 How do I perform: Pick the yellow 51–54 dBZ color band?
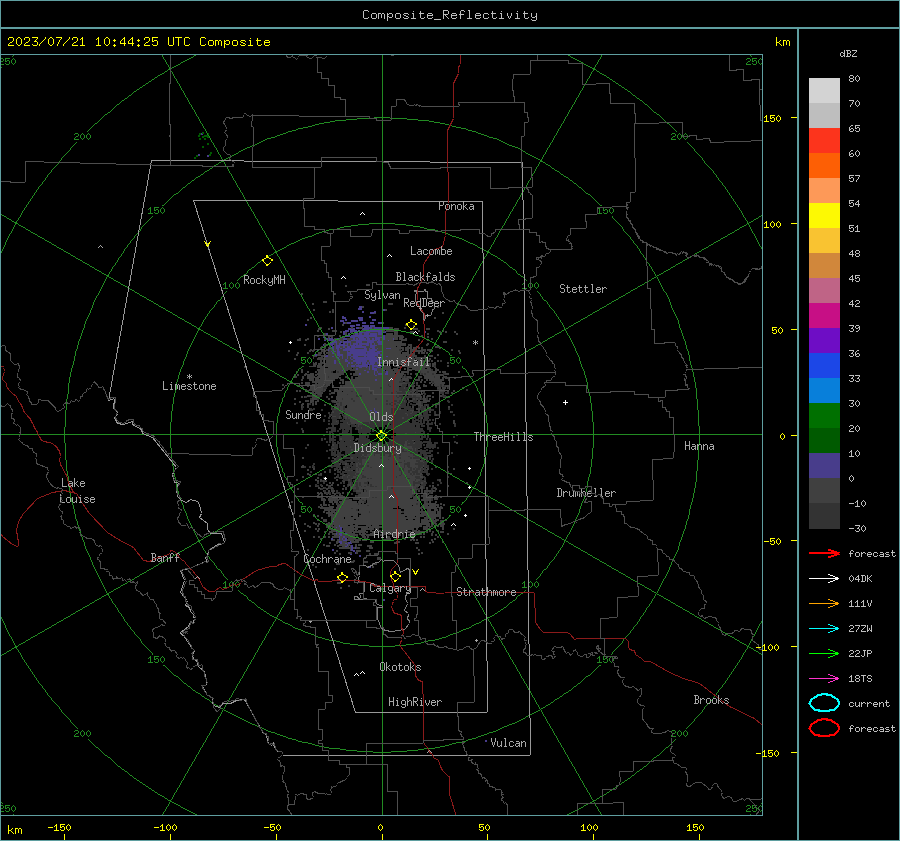pos(824,216)
